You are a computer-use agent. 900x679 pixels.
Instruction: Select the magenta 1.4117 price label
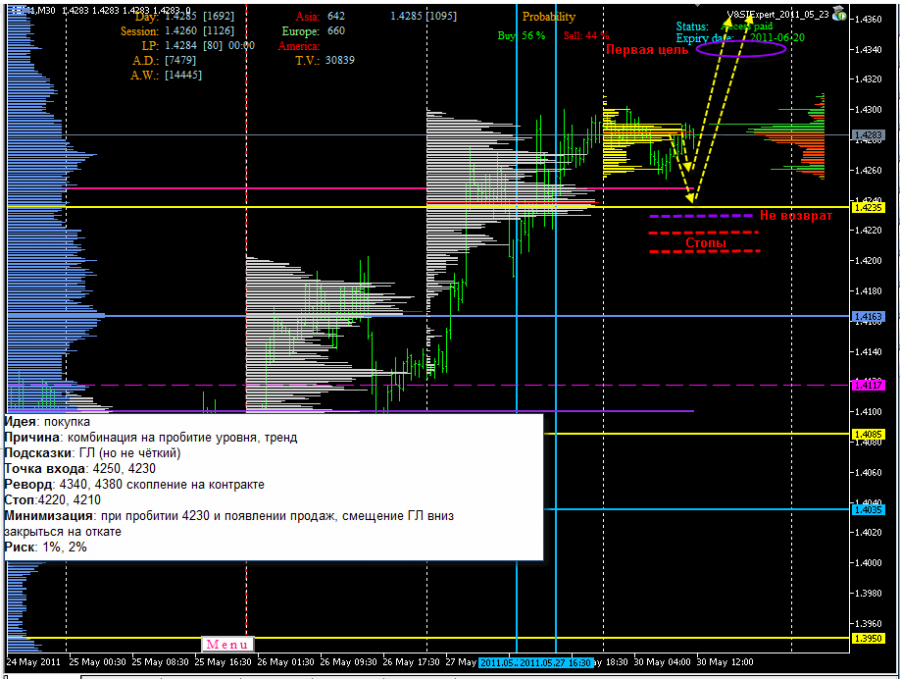point(869,385)
